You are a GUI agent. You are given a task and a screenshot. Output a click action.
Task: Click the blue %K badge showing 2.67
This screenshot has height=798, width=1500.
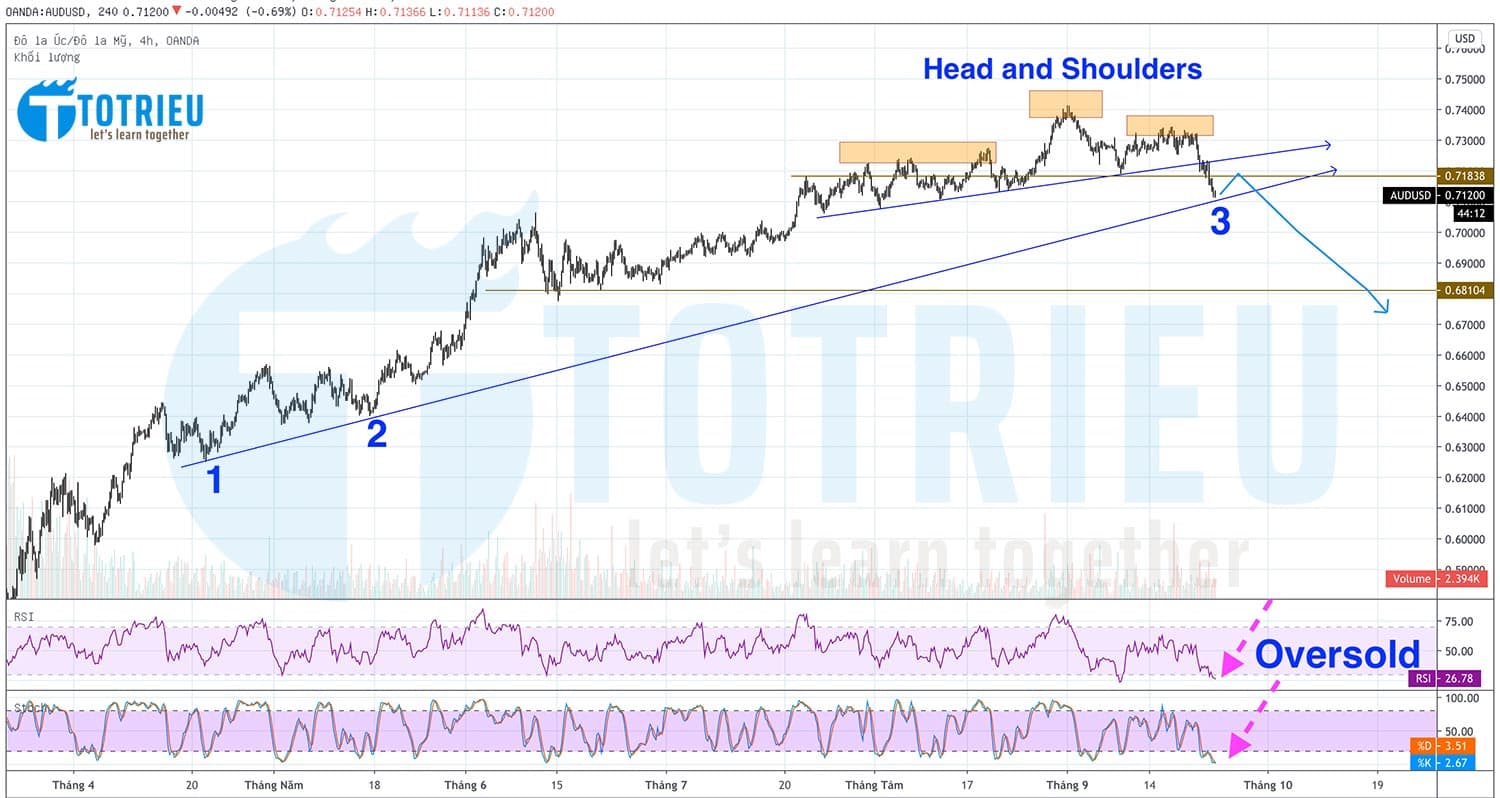pos(1444,761)
